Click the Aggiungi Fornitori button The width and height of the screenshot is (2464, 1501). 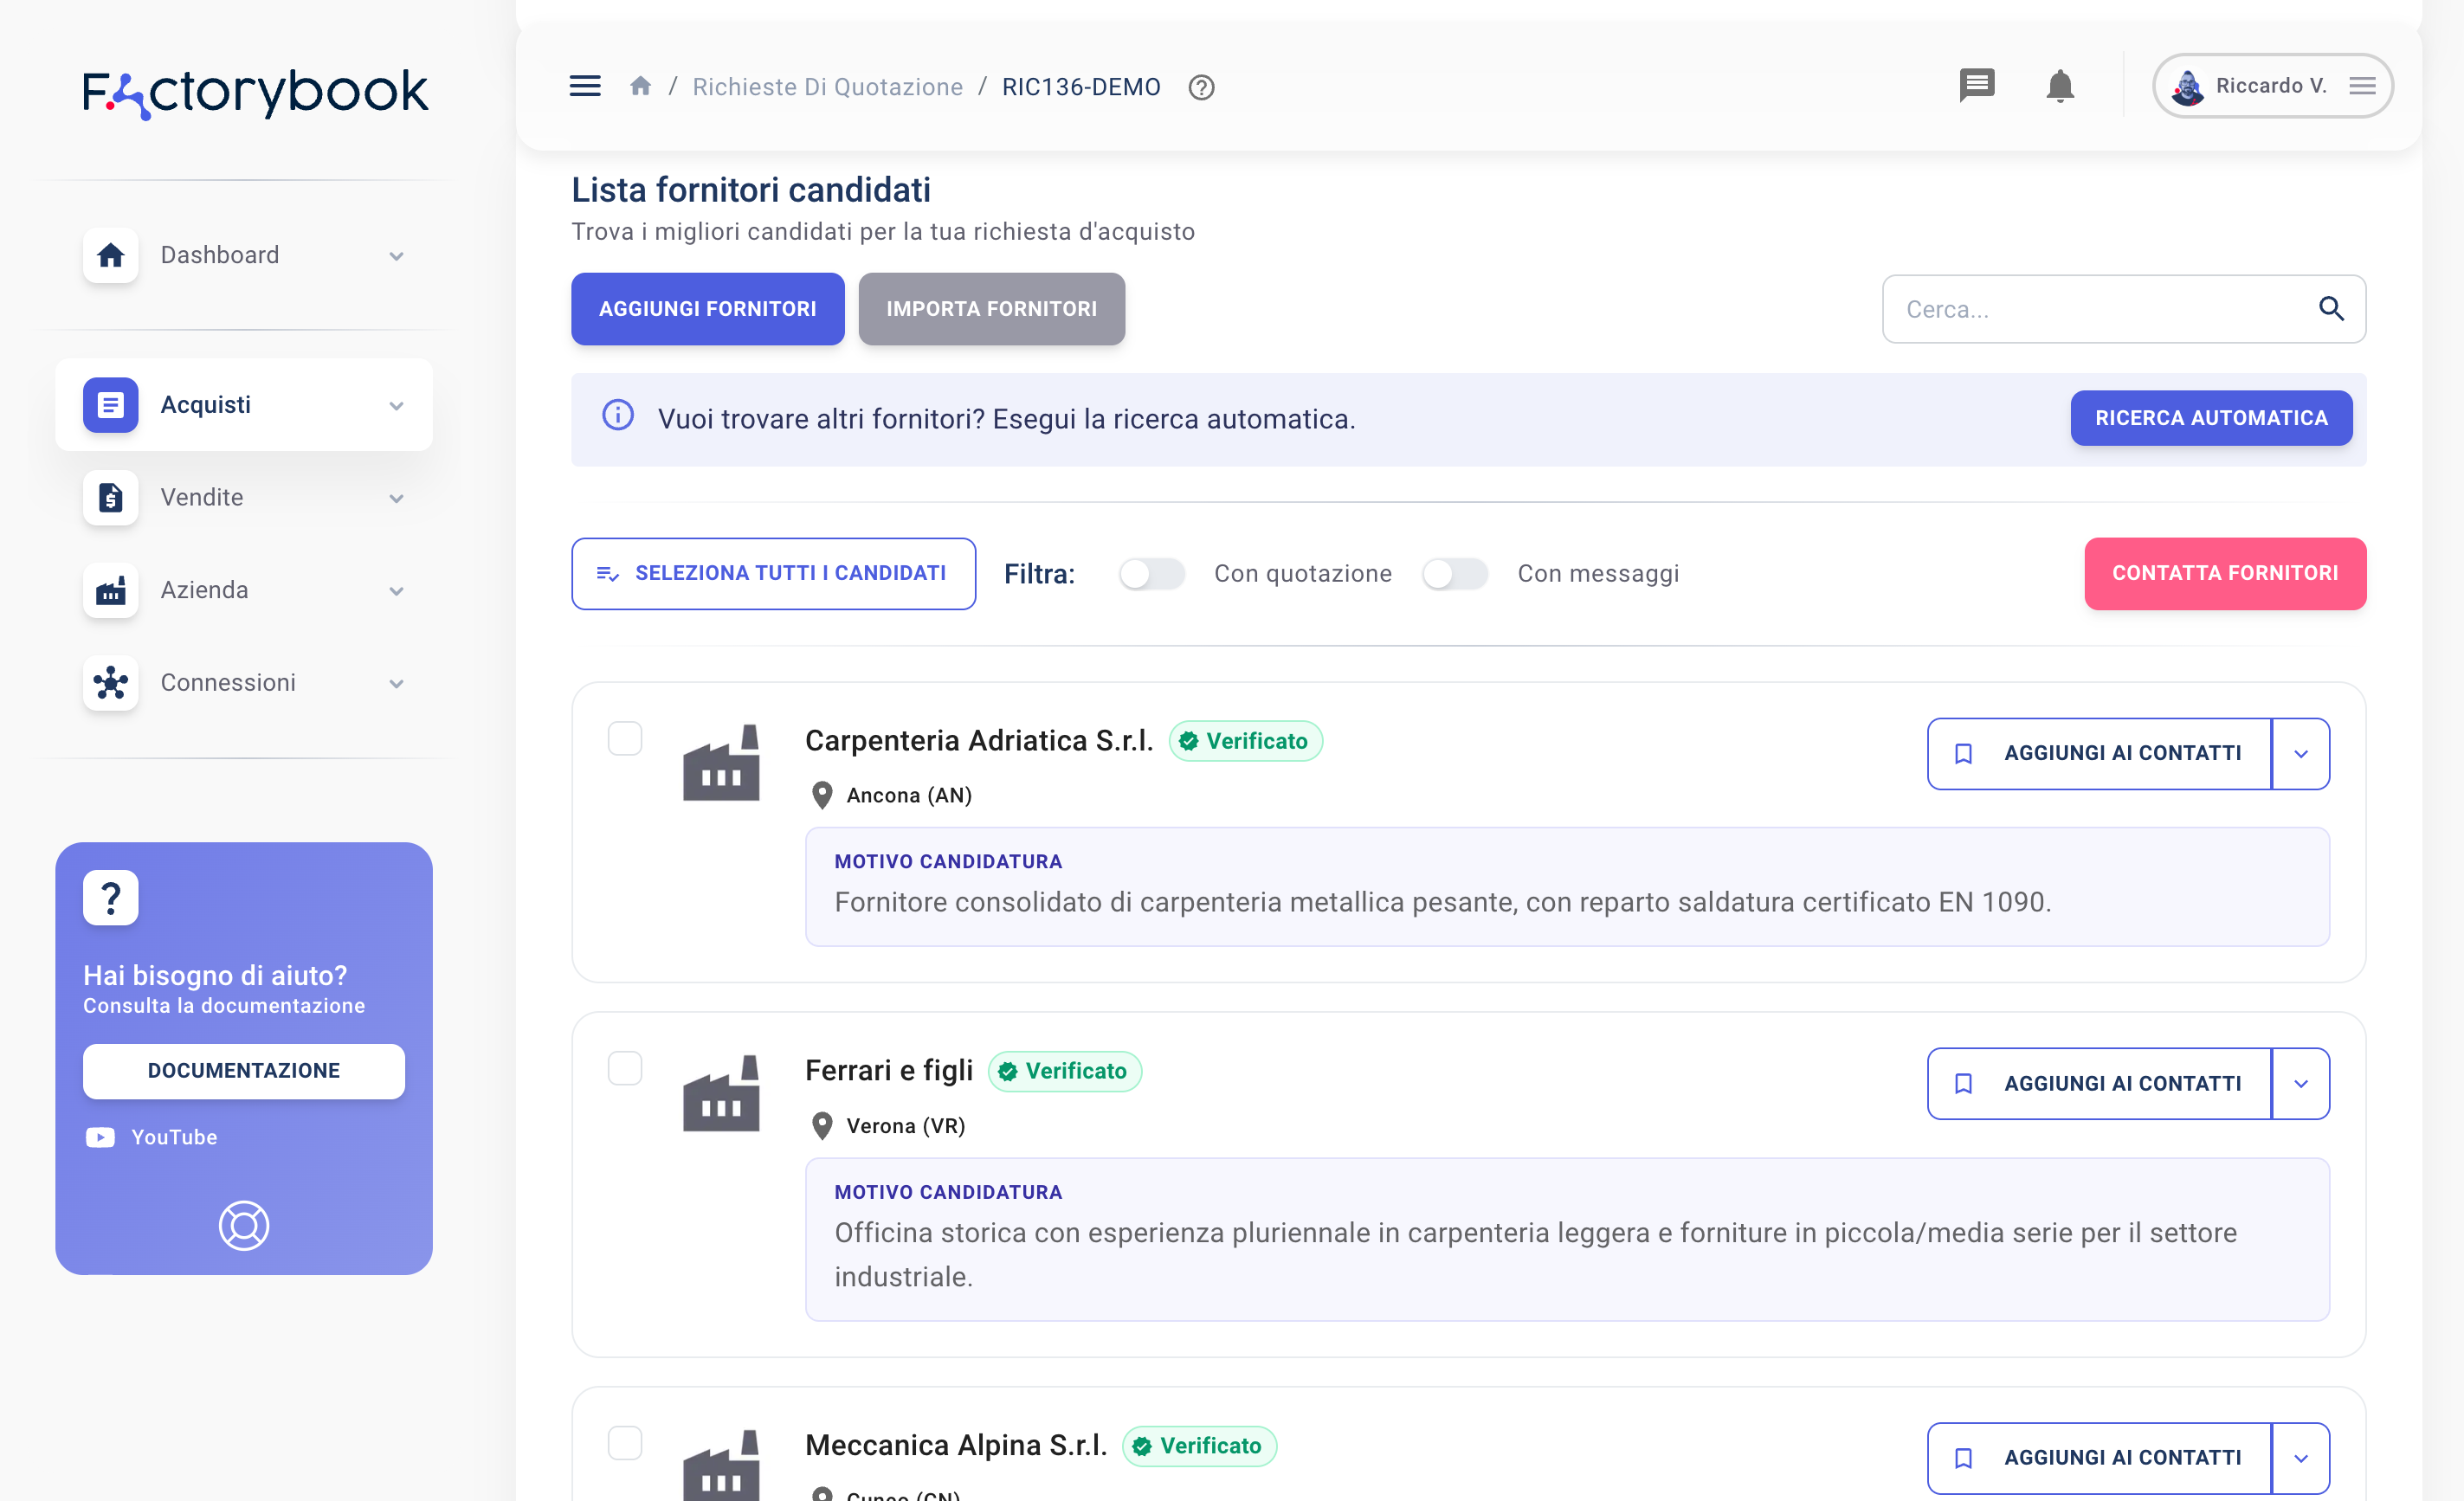[708, 309]
